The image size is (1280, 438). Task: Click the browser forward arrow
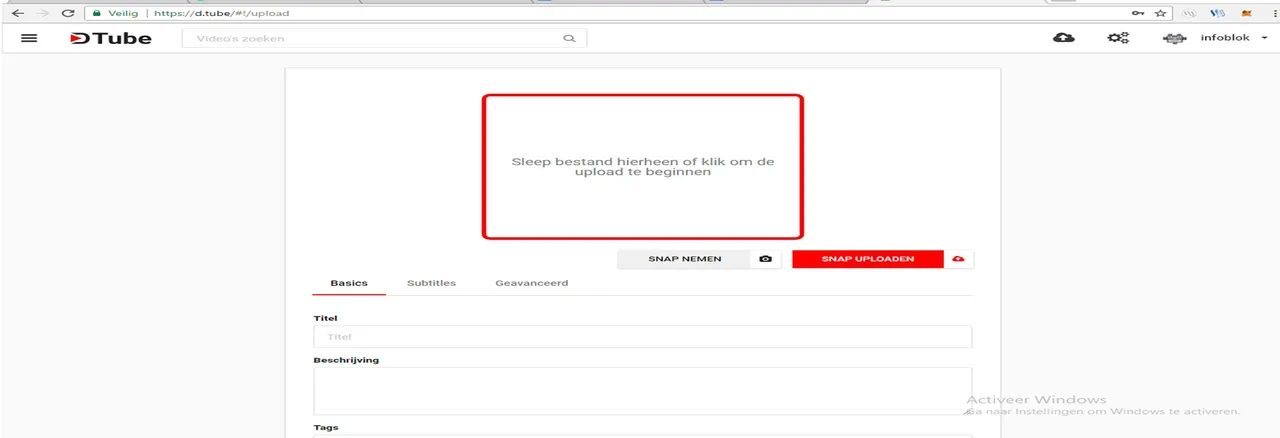(x=42, y=13)
